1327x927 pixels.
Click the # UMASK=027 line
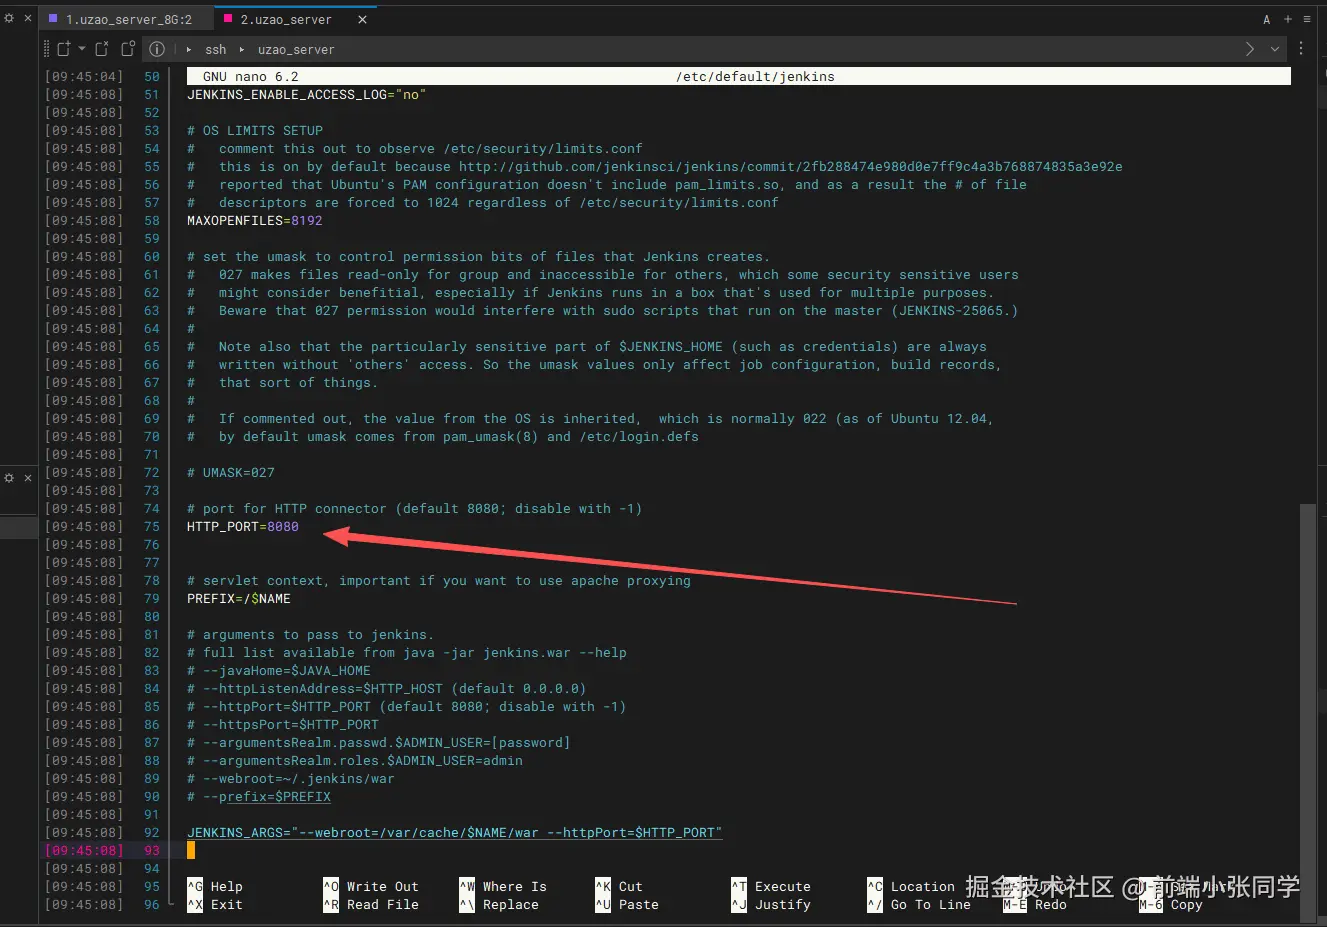(x=231, y=473)
